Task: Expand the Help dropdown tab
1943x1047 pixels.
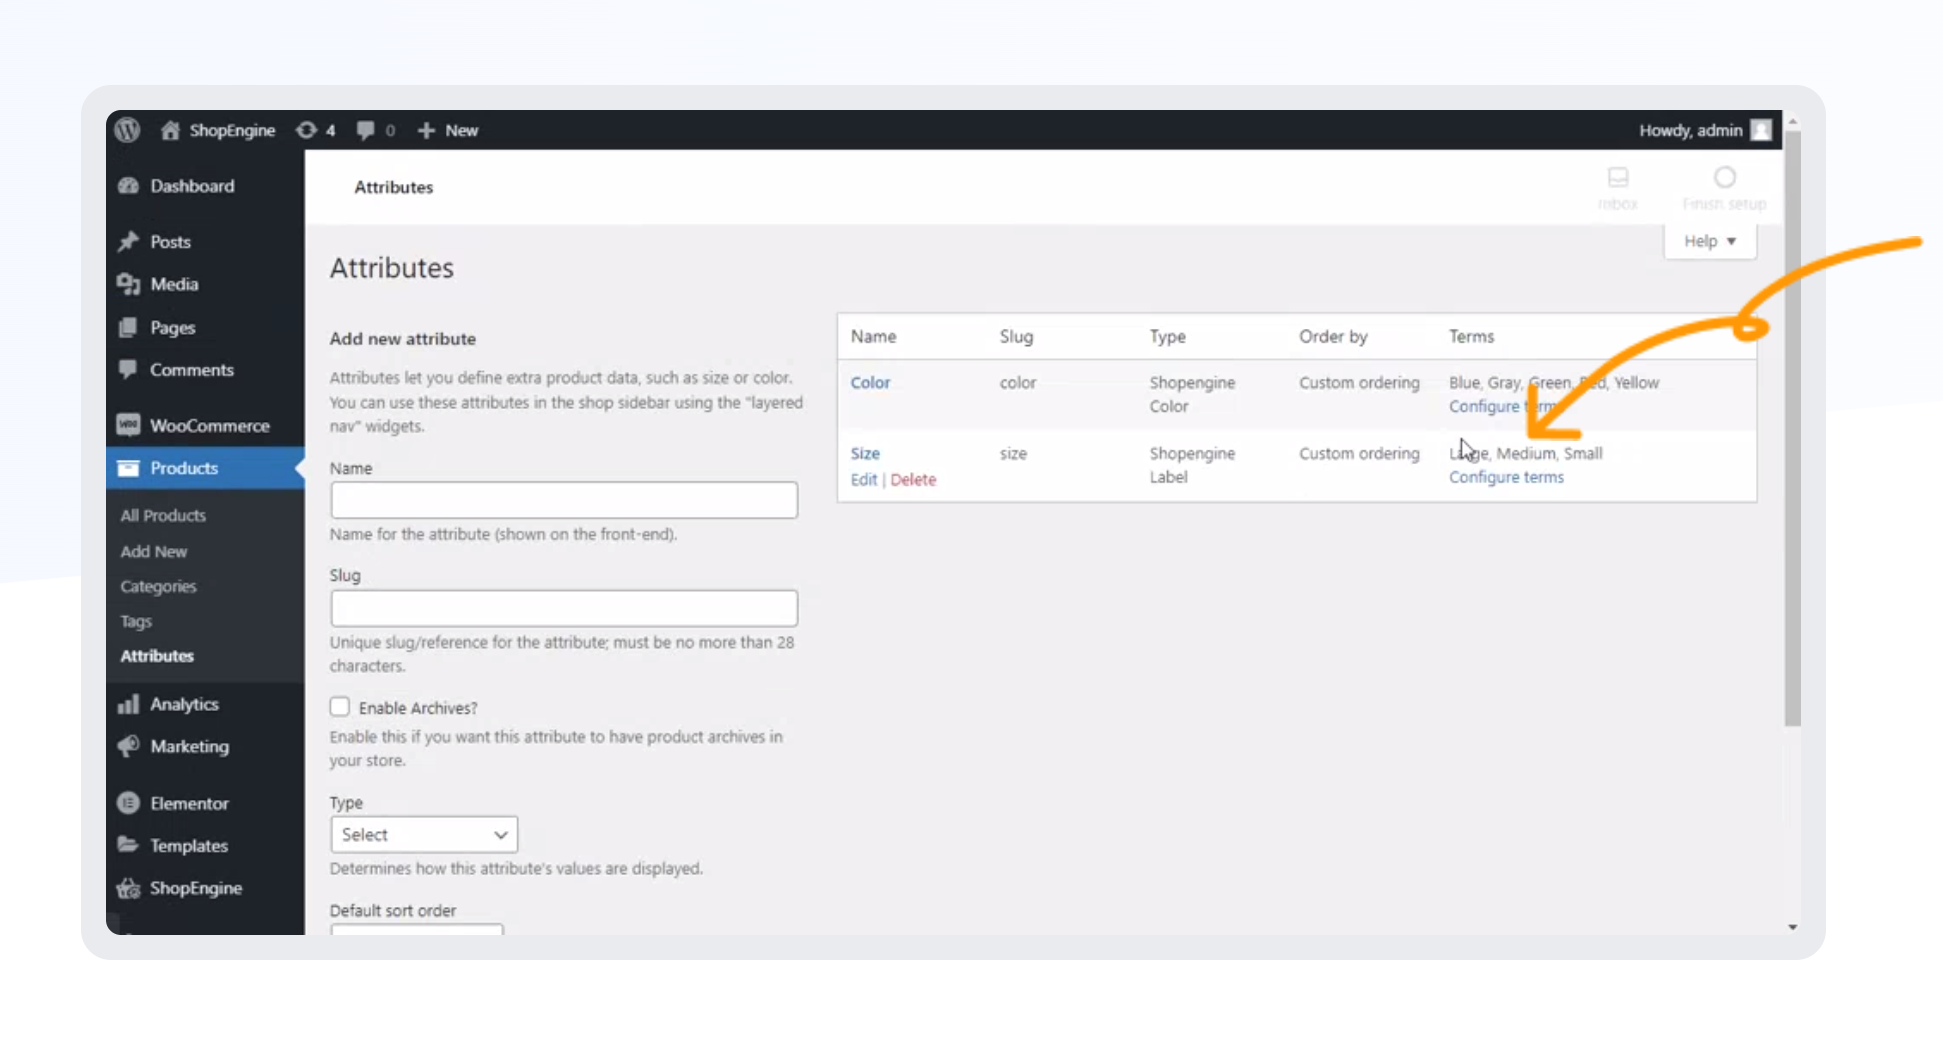Action: point(1710,241)
